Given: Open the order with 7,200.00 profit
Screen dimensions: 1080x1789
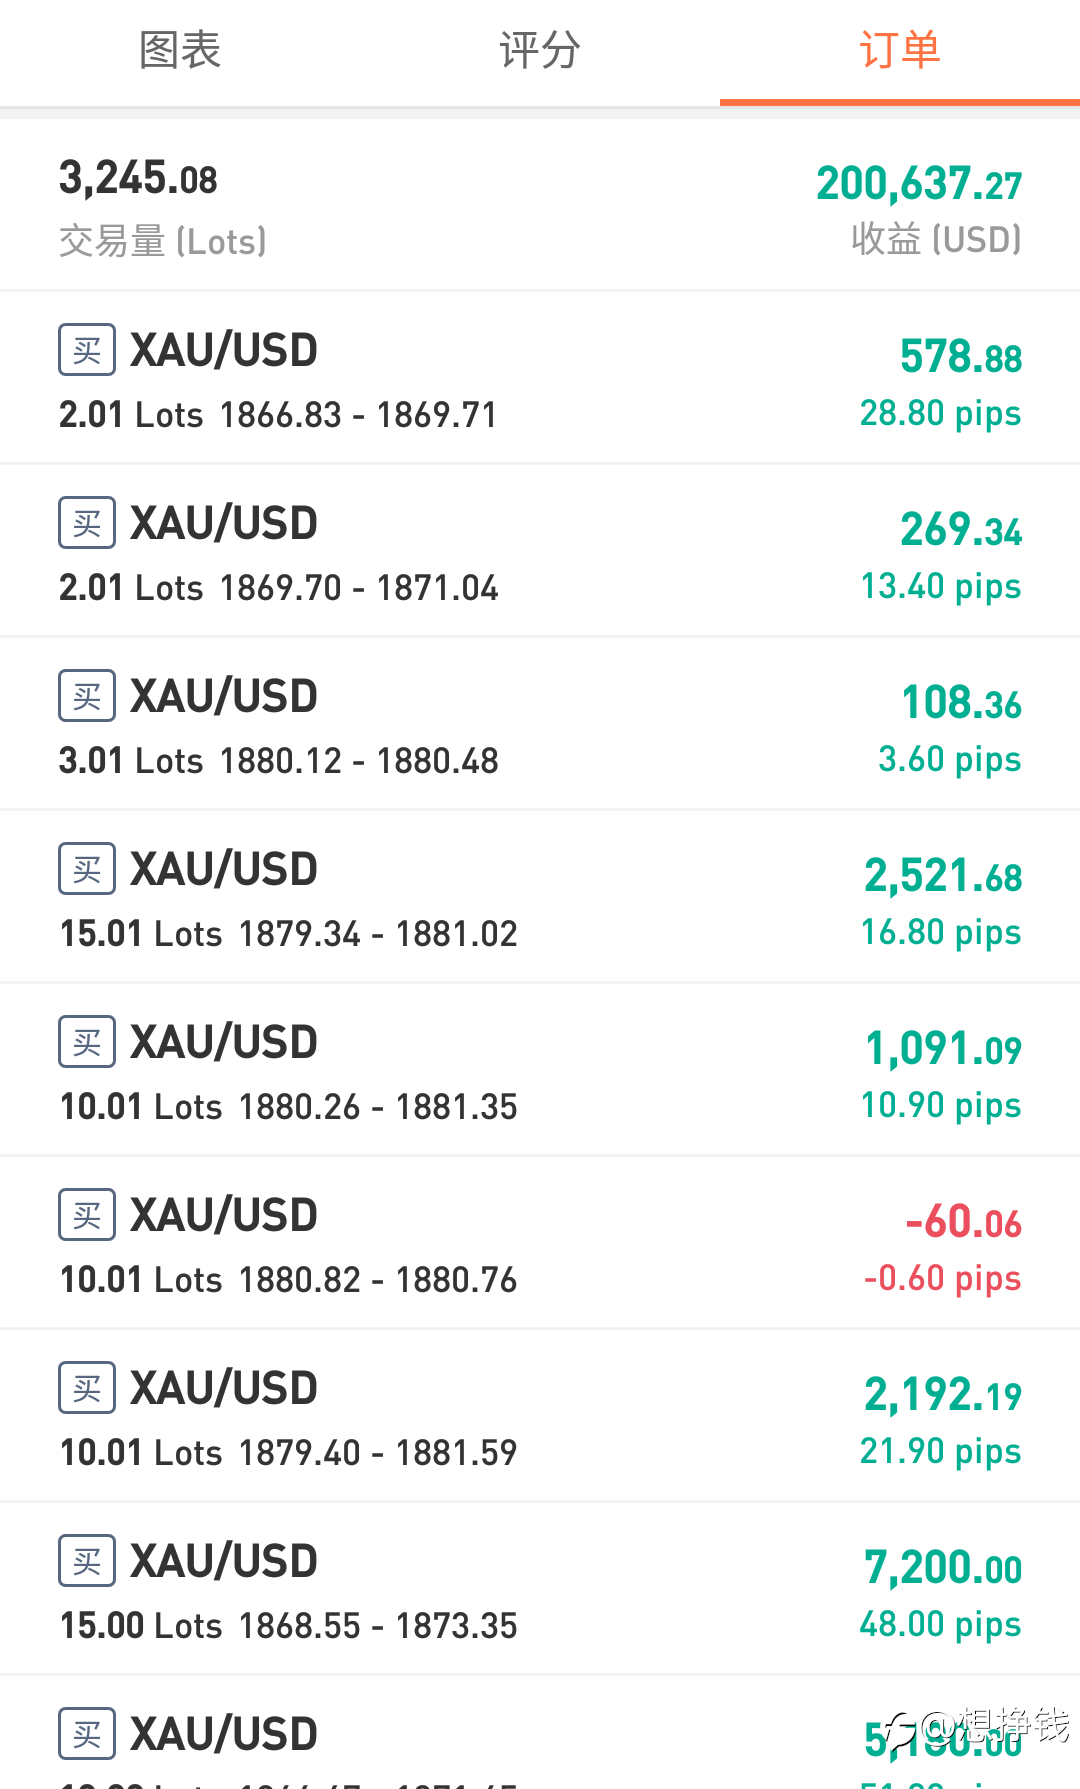Looking at the screenshot, I should pos(540,1590).
